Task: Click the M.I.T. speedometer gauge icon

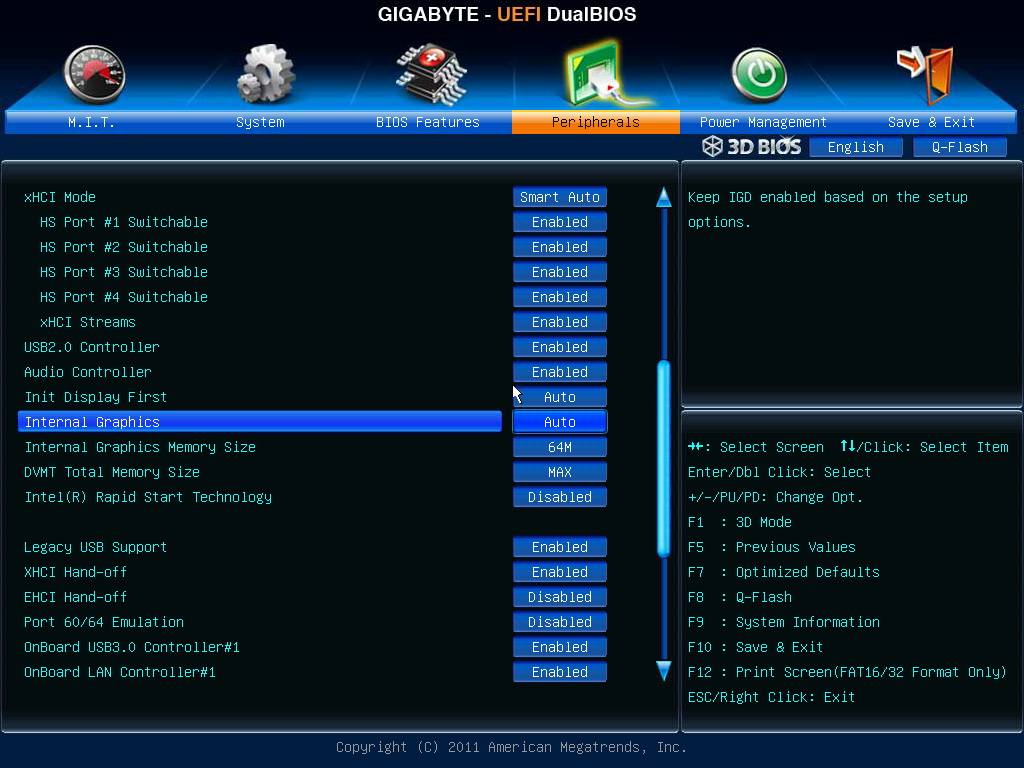Action: pyautogui.click(x=94, y=74)
